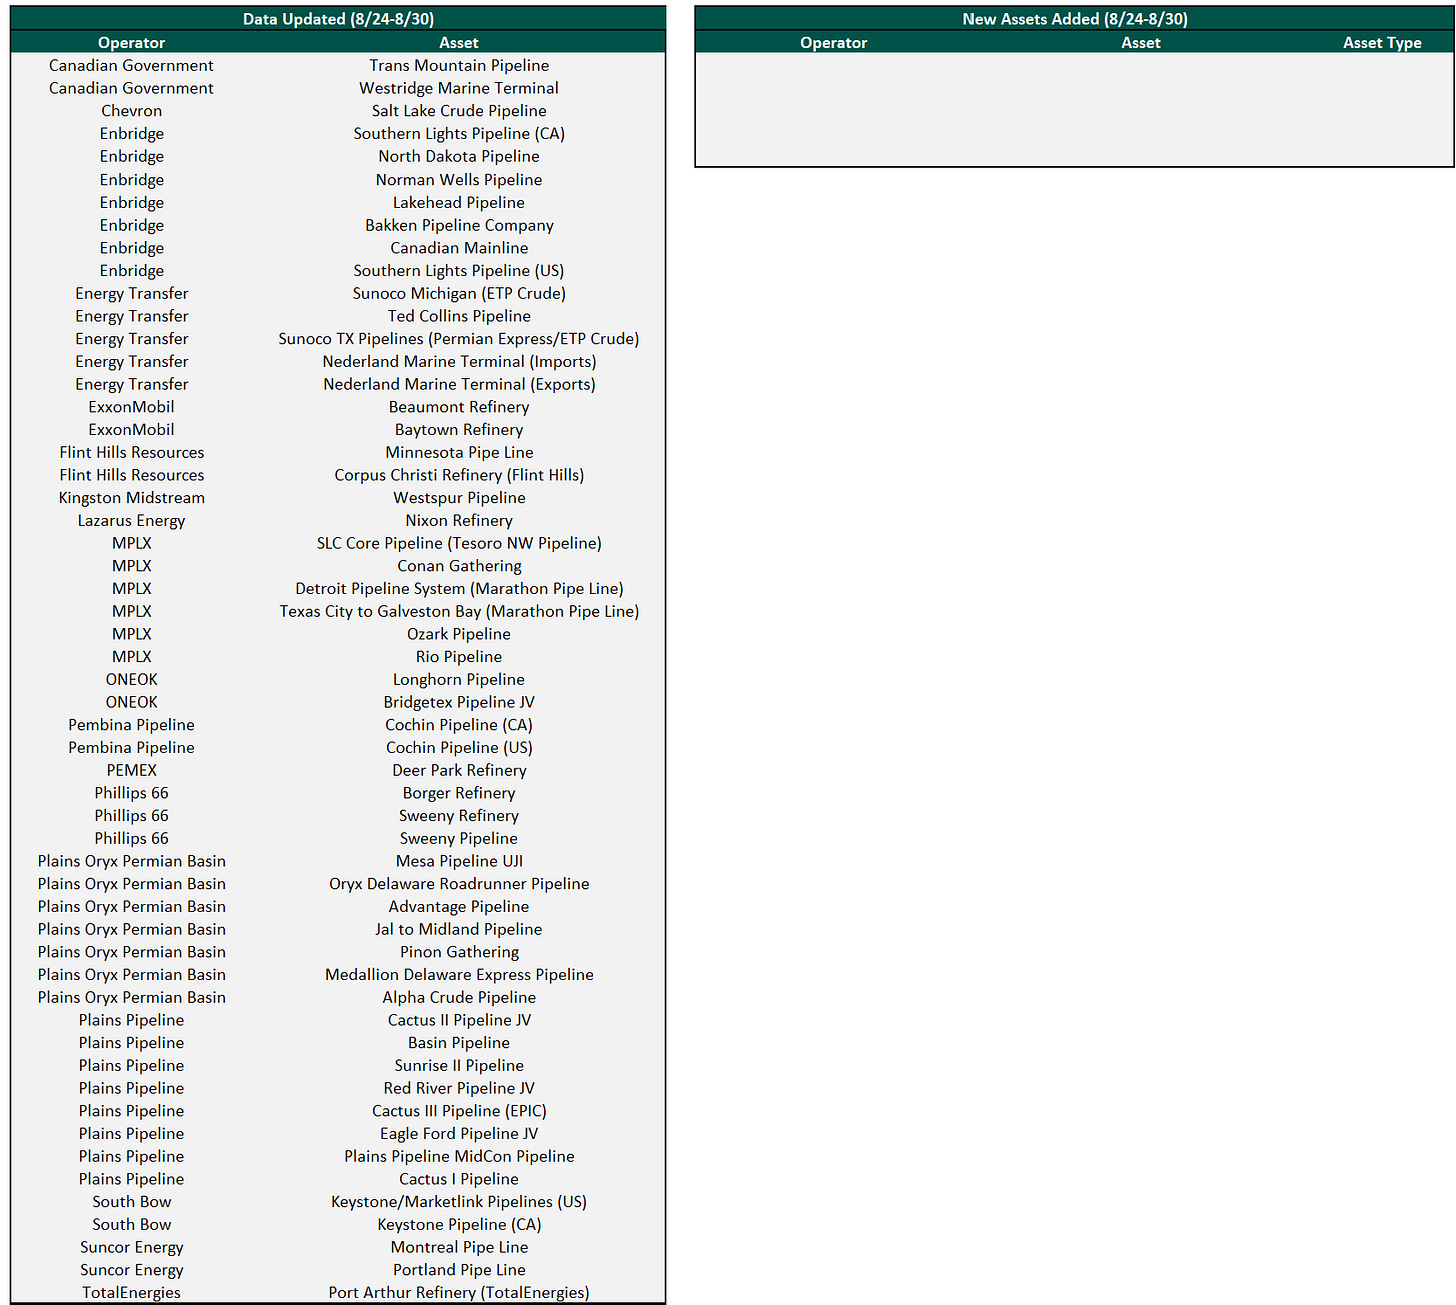Screen dimensions: 1456x1305
Task: Click the "Canadian Mainline" cell
Action: (x=459, y=248)
